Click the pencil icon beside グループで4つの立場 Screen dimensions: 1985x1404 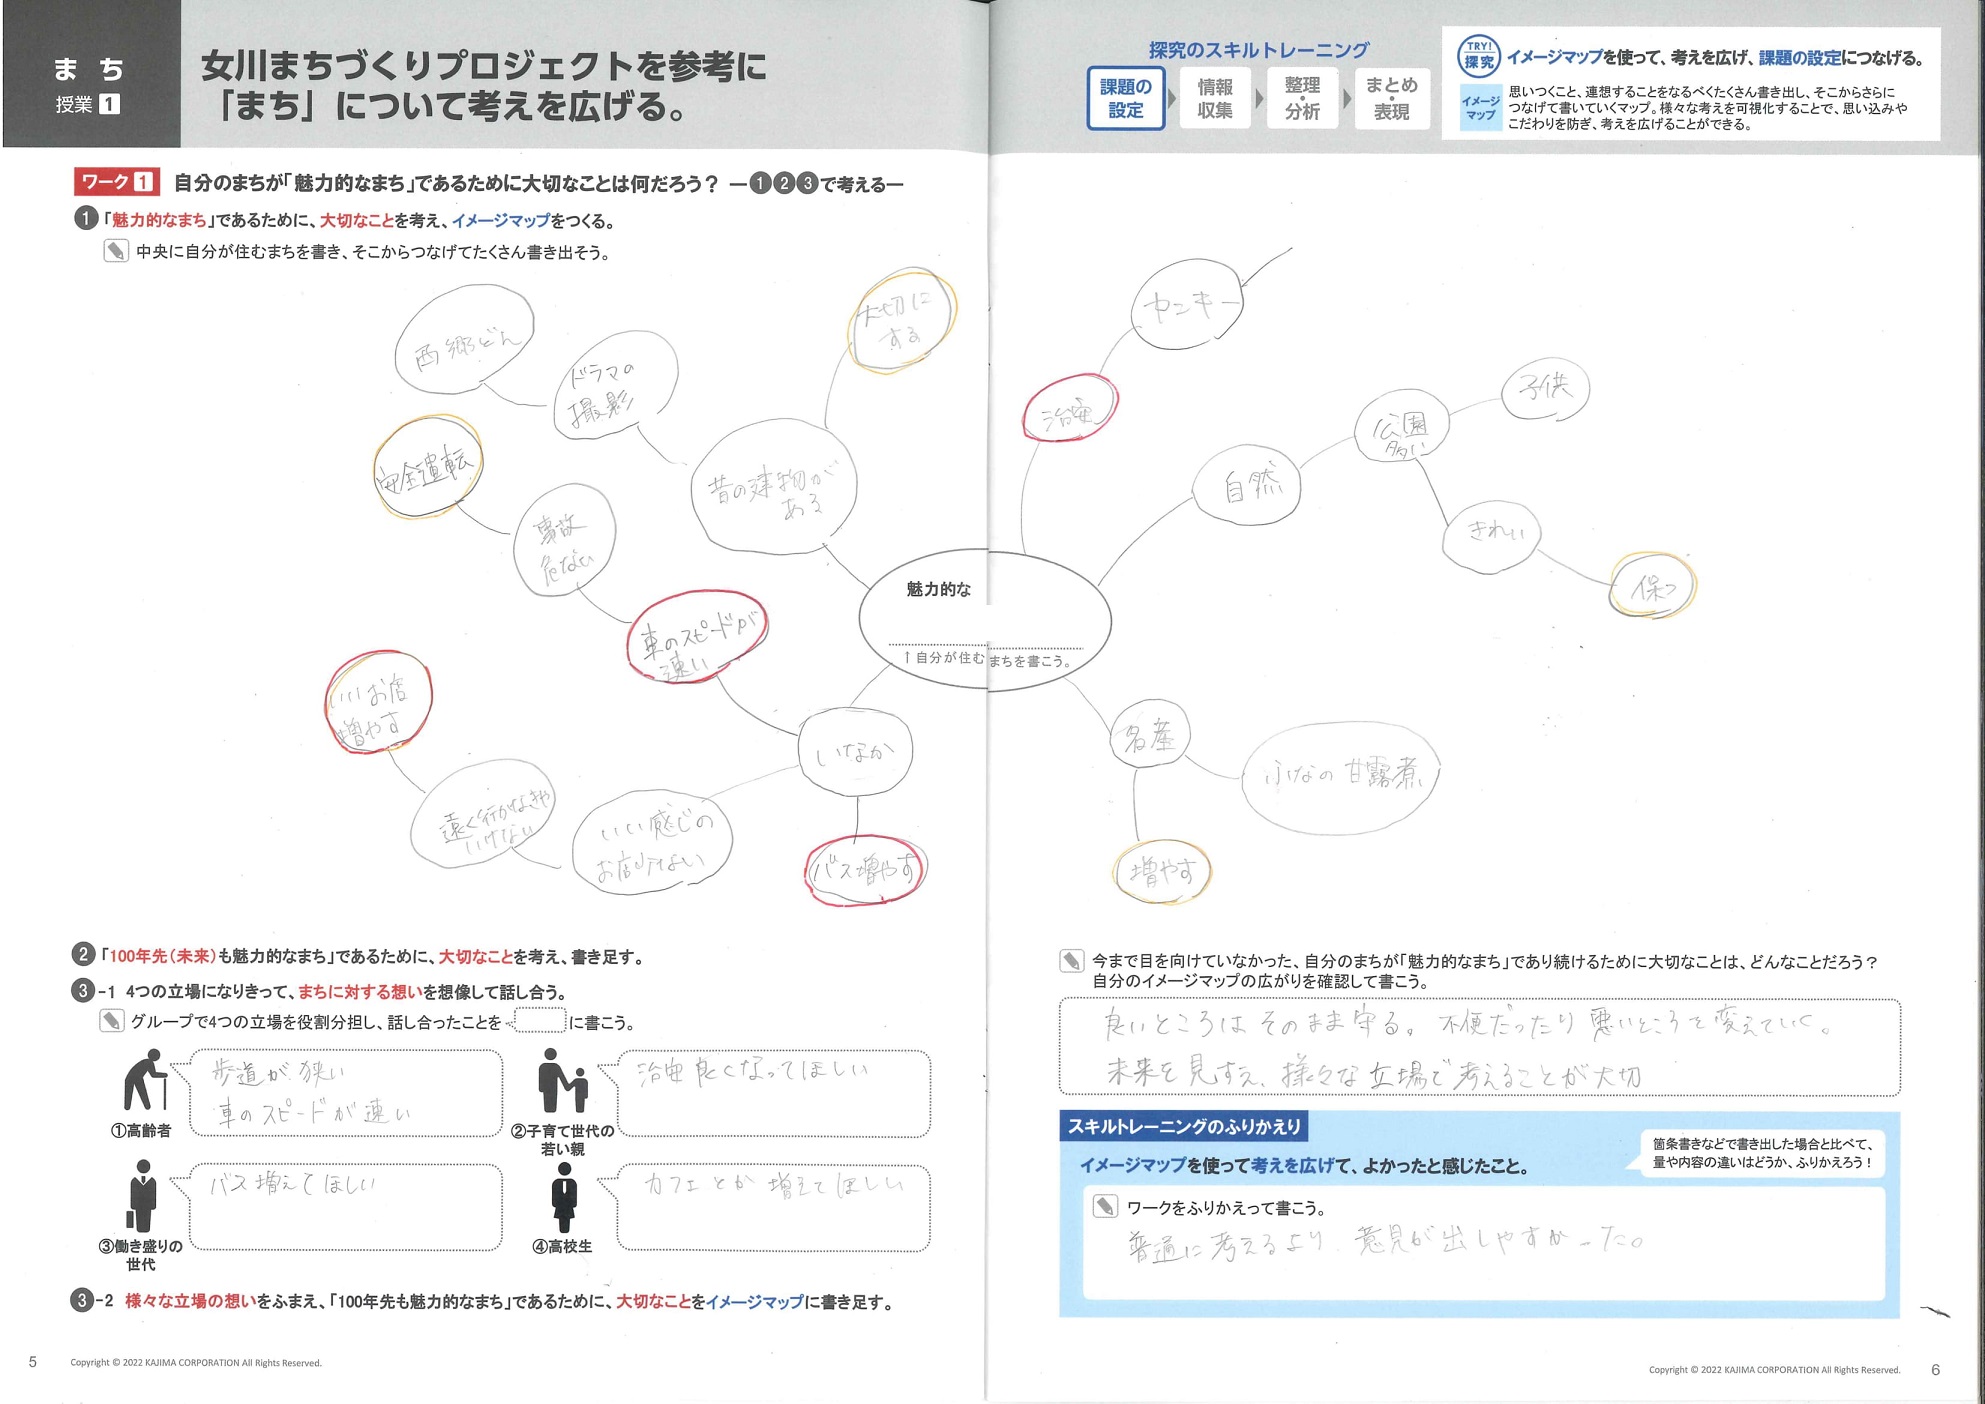point(112,1021)
